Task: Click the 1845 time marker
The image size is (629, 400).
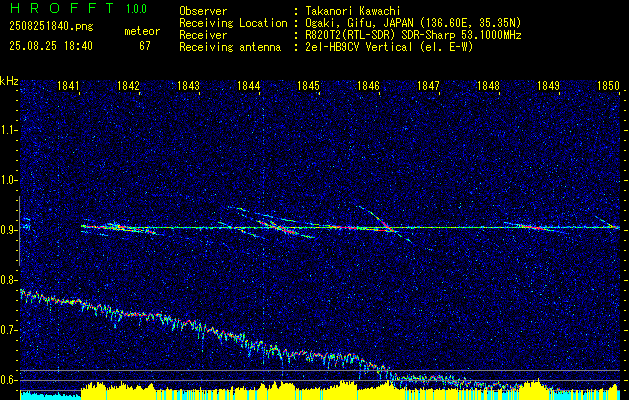Action: 308,86
